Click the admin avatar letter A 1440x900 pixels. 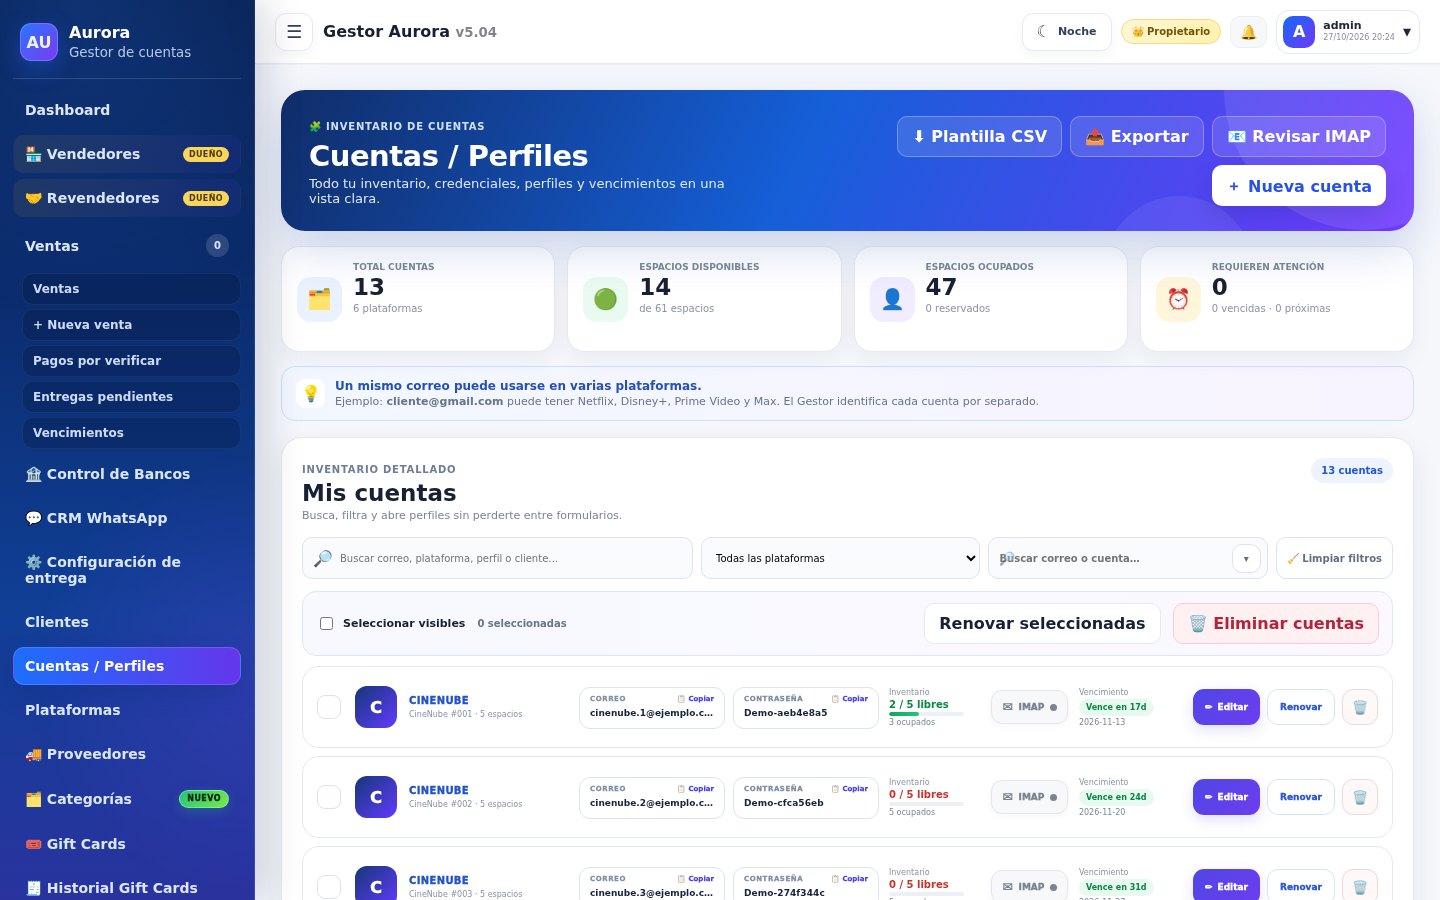(1299, 32)
